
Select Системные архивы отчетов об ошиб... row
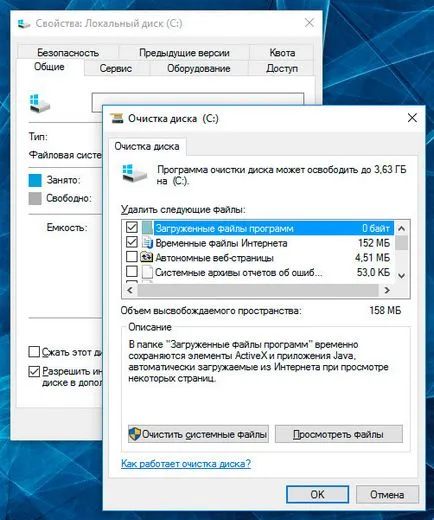[x=258, y=273]
